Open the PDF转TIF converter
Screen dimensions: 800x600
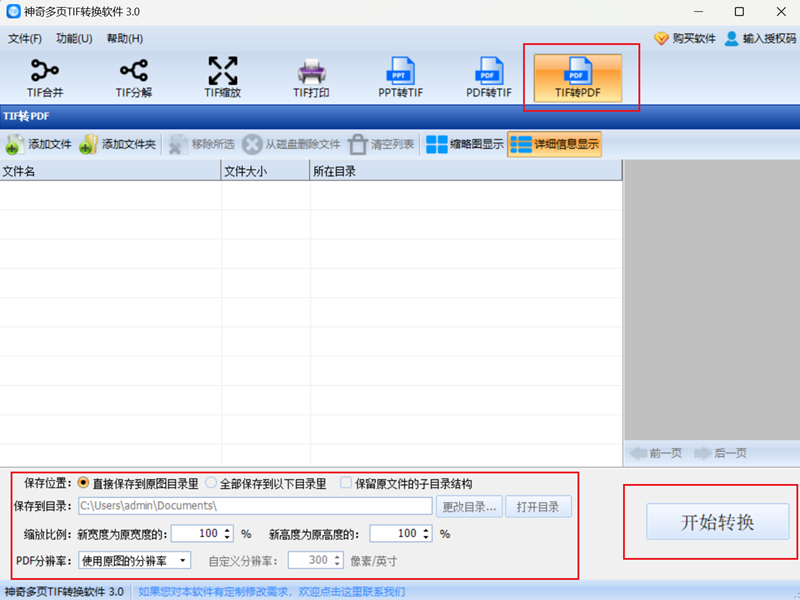[489, 75]
